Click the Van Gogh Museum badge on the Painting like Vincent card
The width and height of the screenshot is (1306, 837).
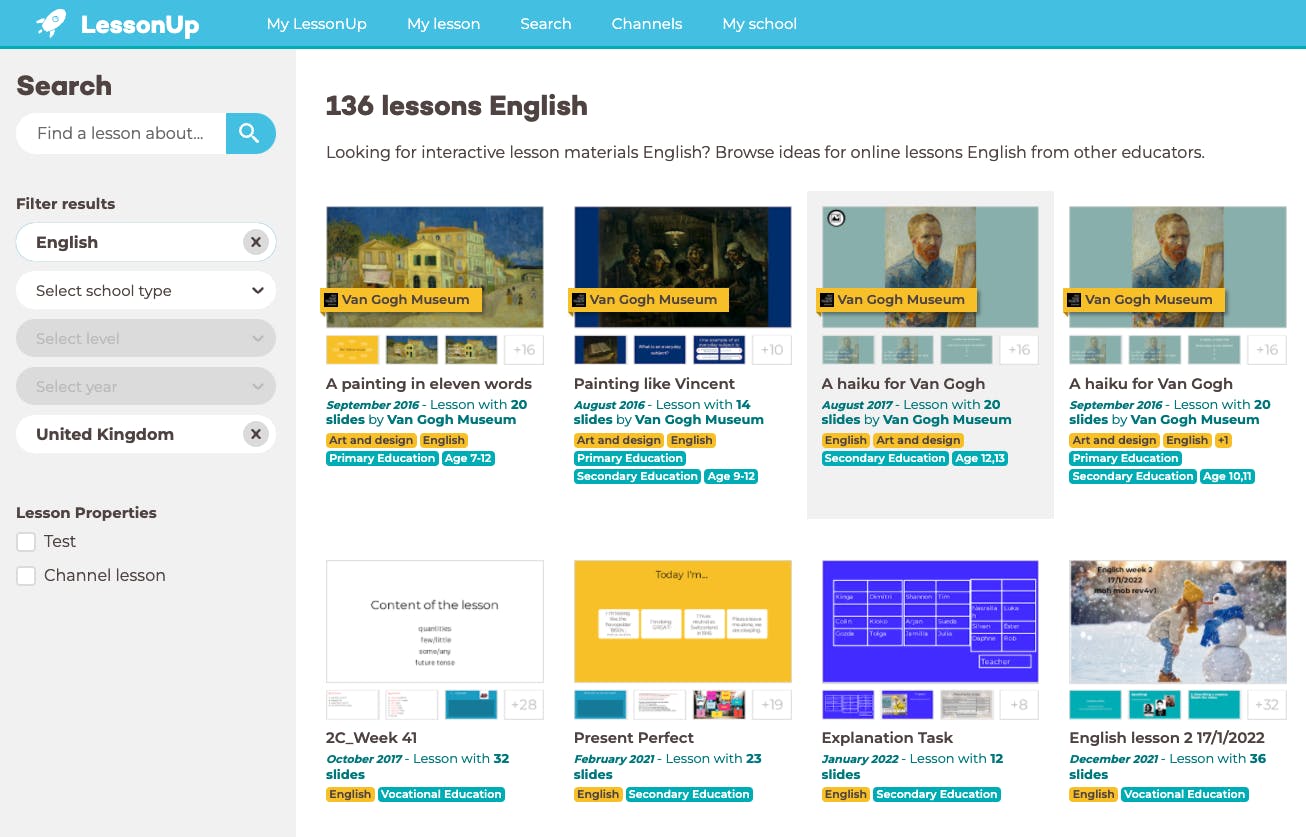(650, 299)
